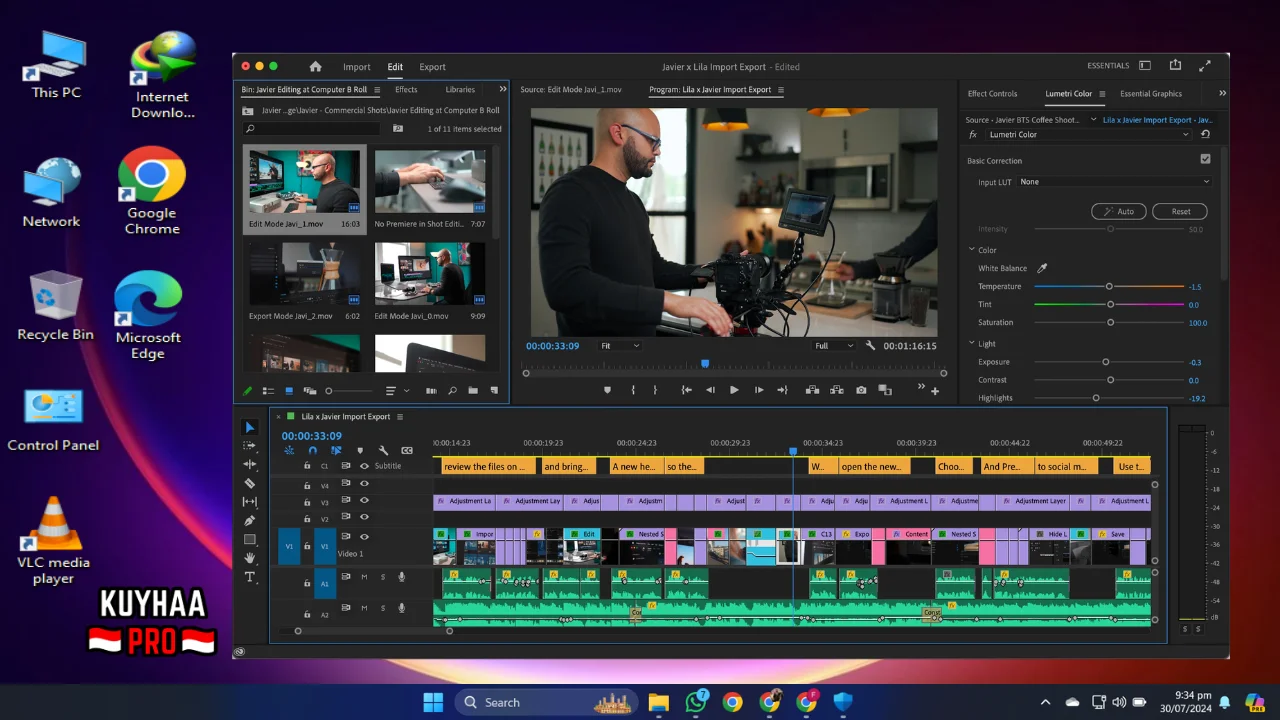Open the Fit zoom level dropdown
This screenshot has width=1280, height=720.
620,346
